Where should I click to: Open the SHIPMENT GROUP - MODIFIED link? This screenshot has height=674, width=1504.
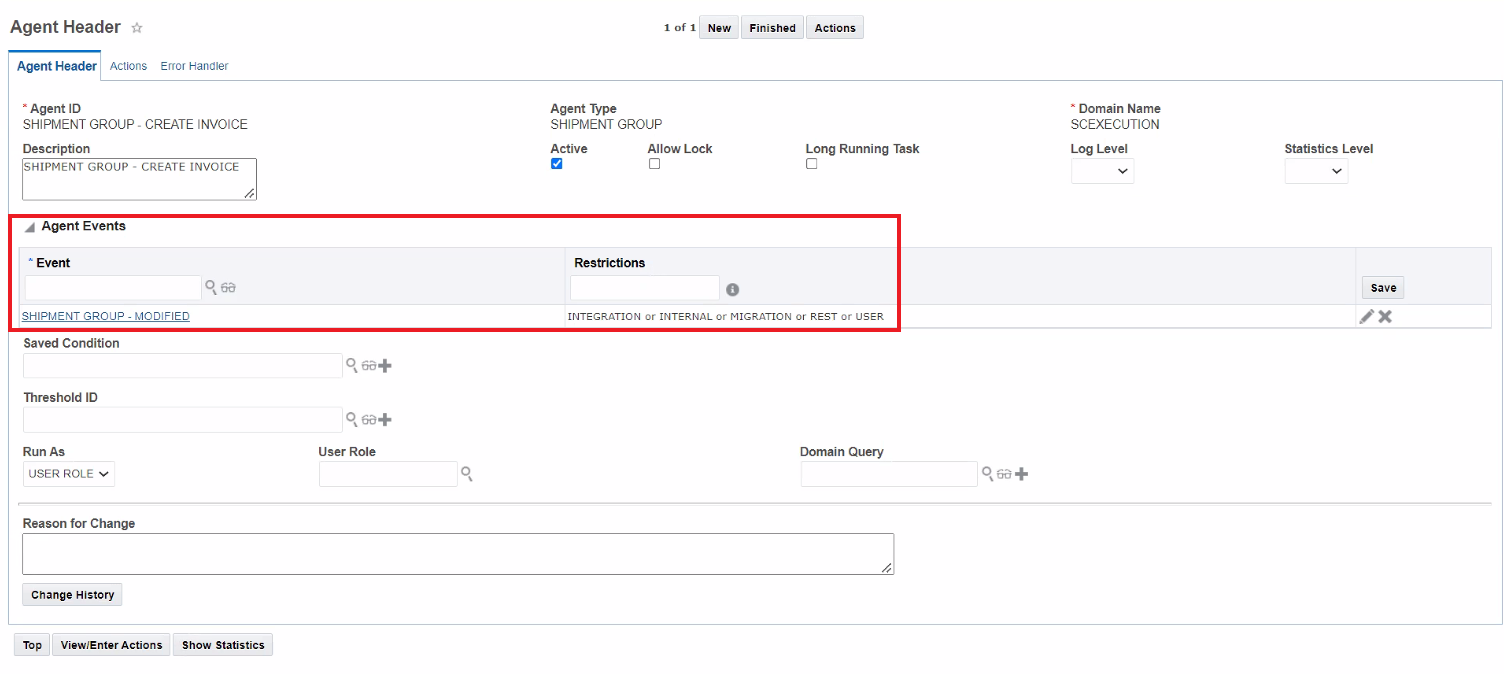click(x=106, y=316)
